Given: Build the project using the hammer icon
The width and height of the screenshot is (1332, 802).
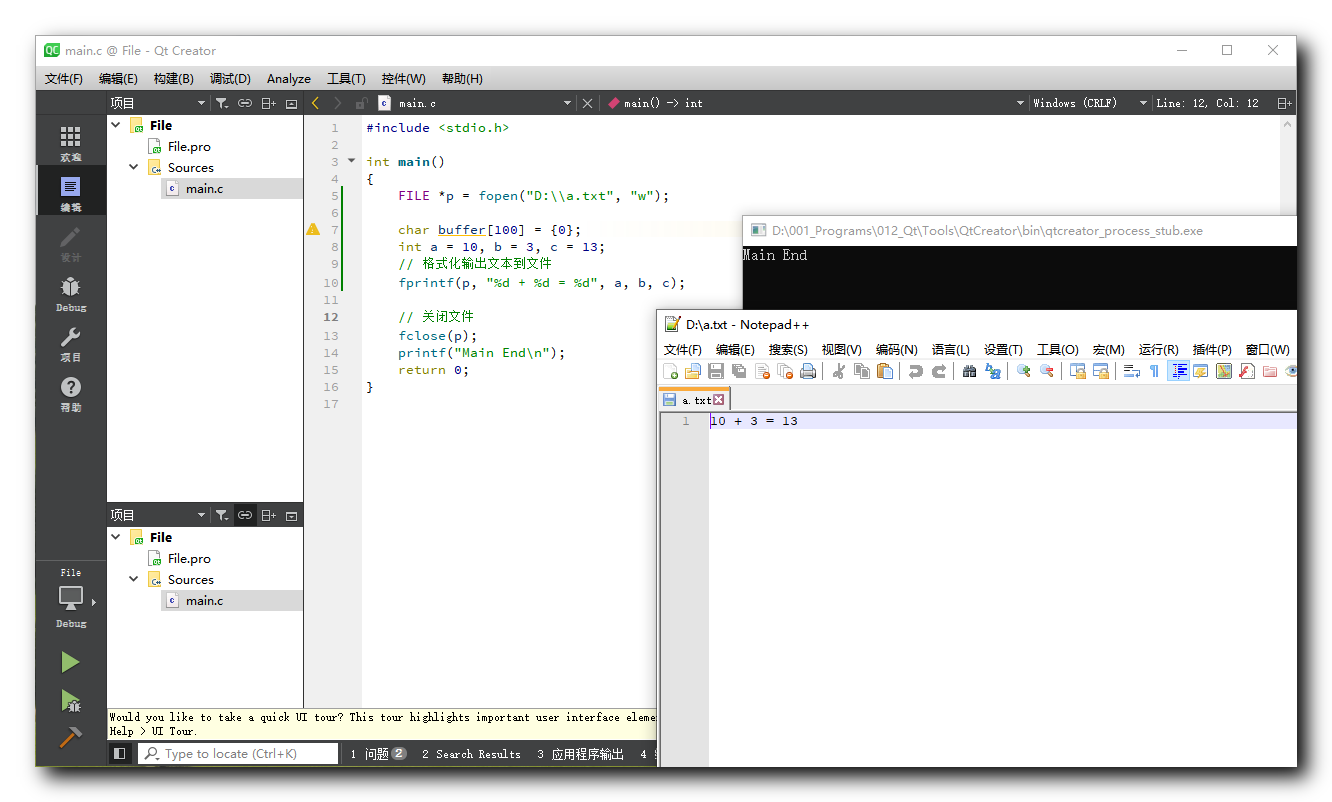Looking at the screenshot, I should coord(70,737).
